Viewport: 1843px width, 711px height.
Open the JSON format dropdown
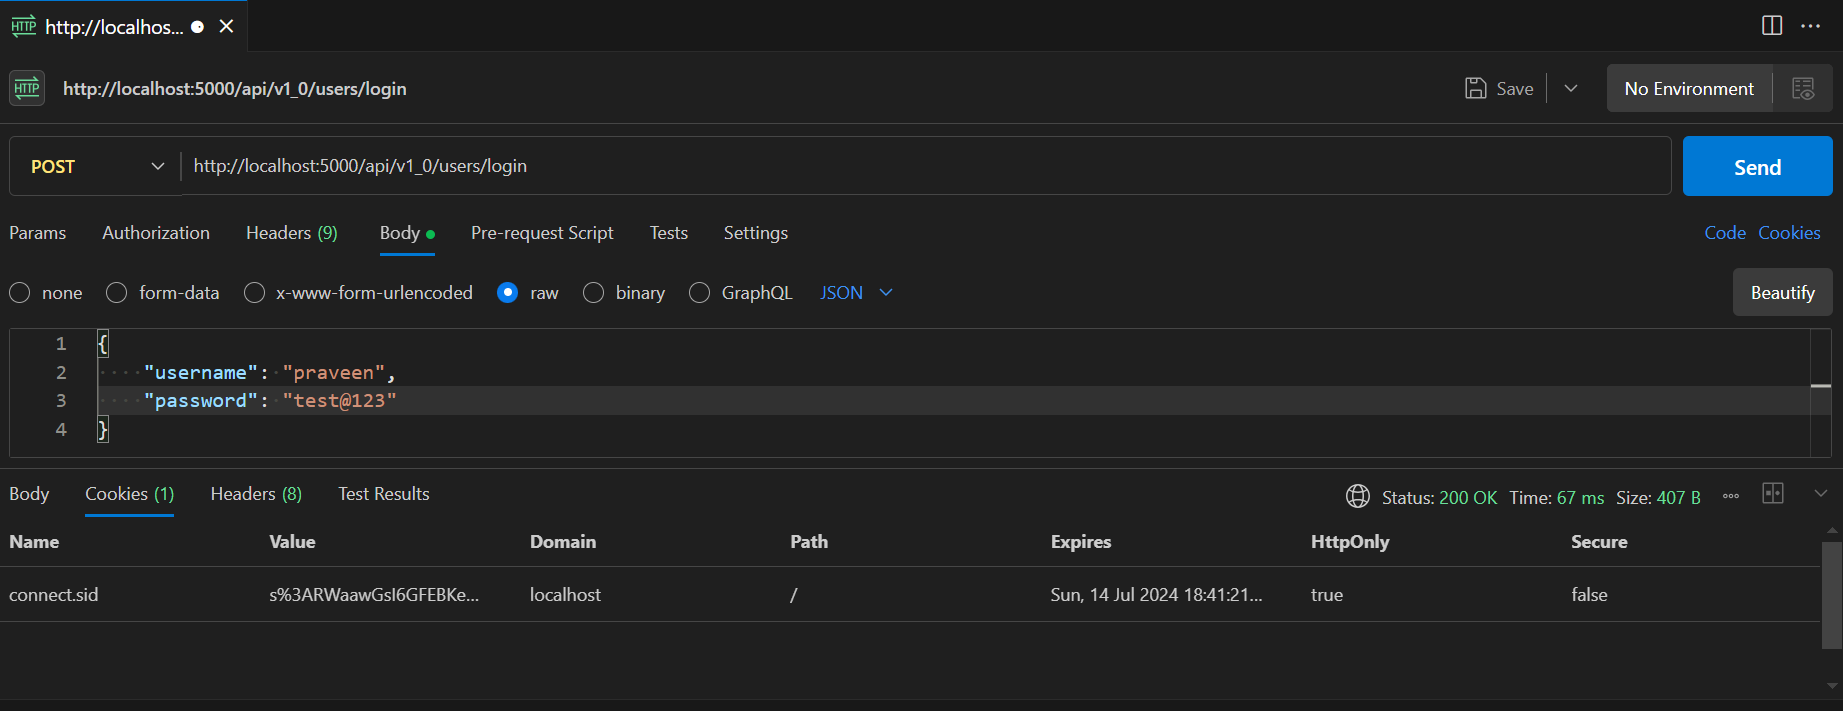(x=856, y=293)
